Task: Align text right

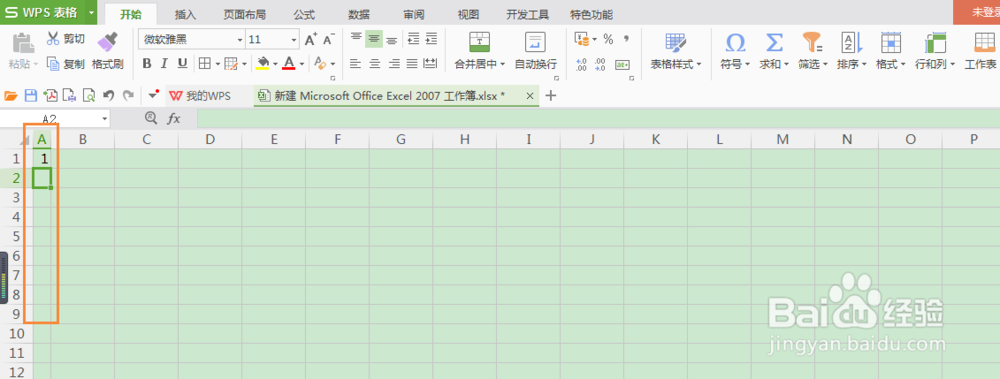Action: [x=394, y=63]
